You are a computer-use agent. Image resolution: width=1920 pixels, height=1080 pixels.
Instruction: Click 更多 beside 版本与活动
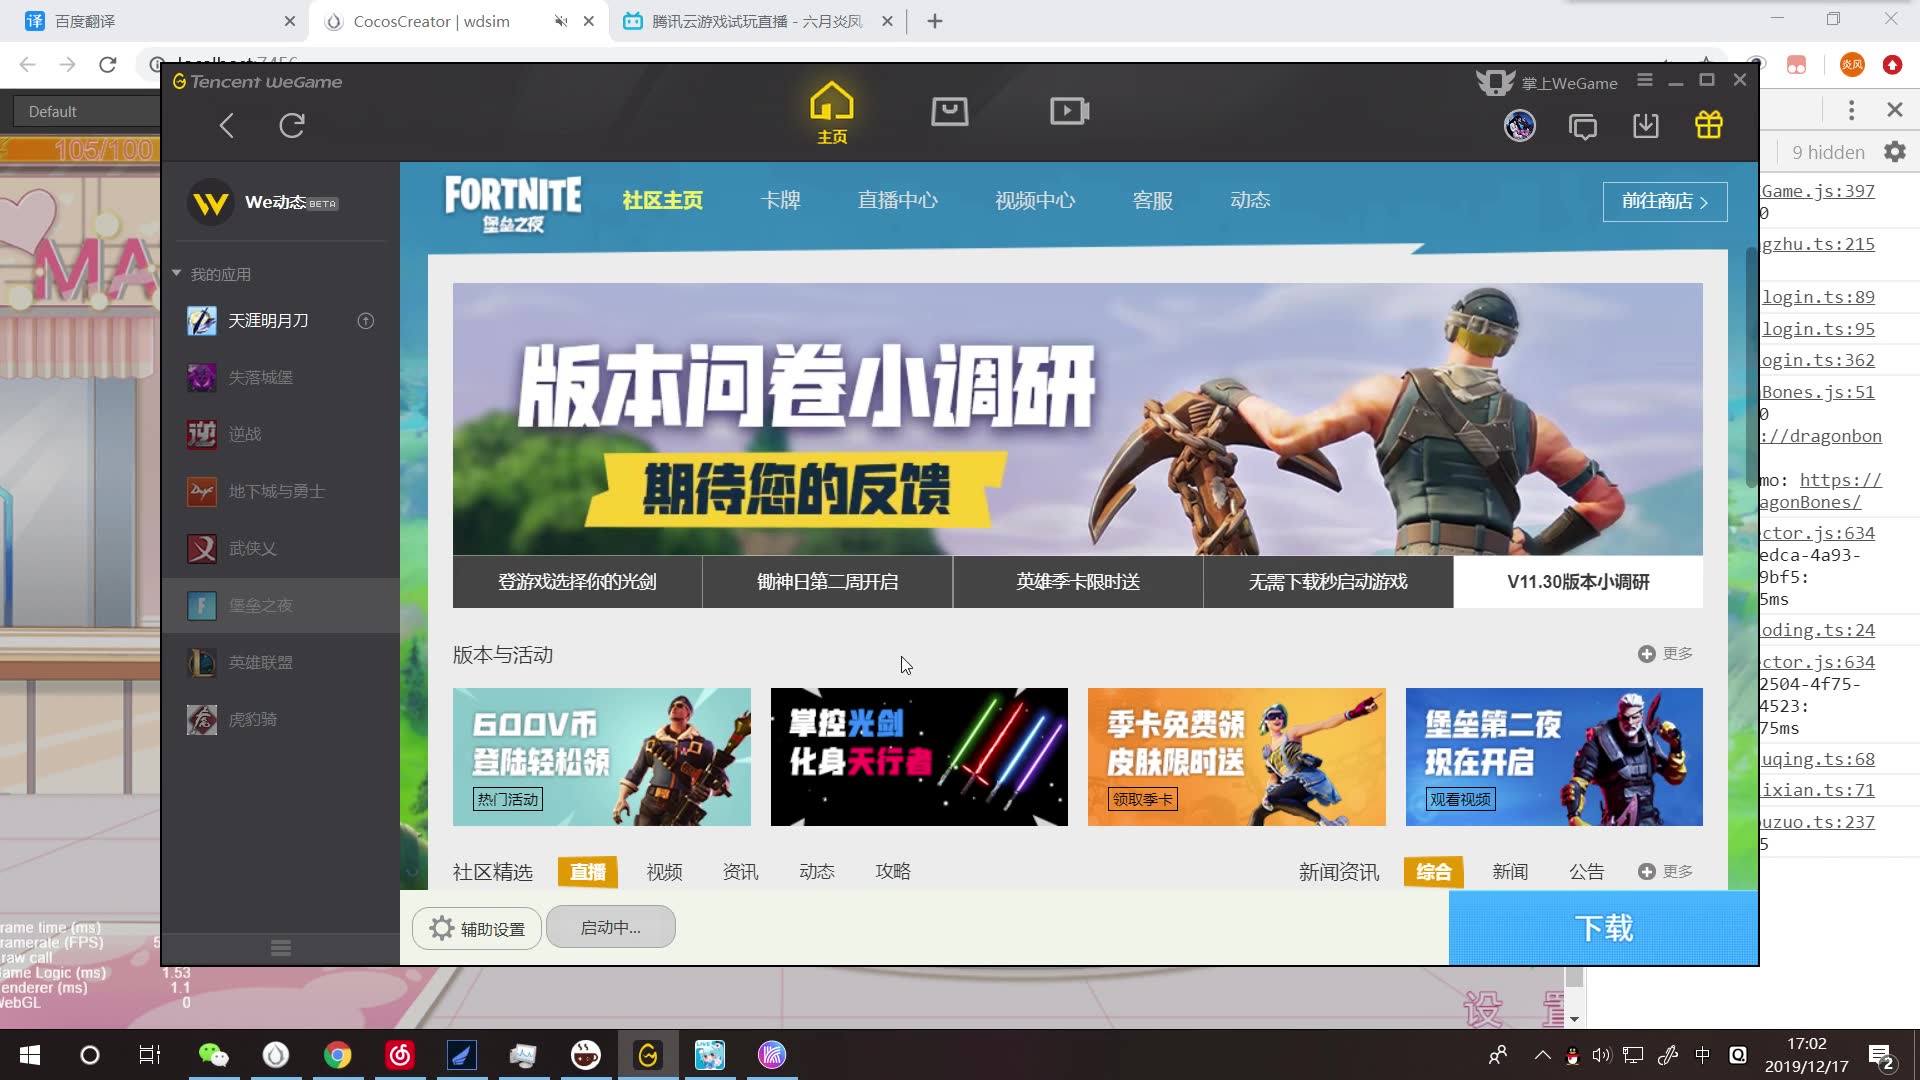tap(1665, 654)
